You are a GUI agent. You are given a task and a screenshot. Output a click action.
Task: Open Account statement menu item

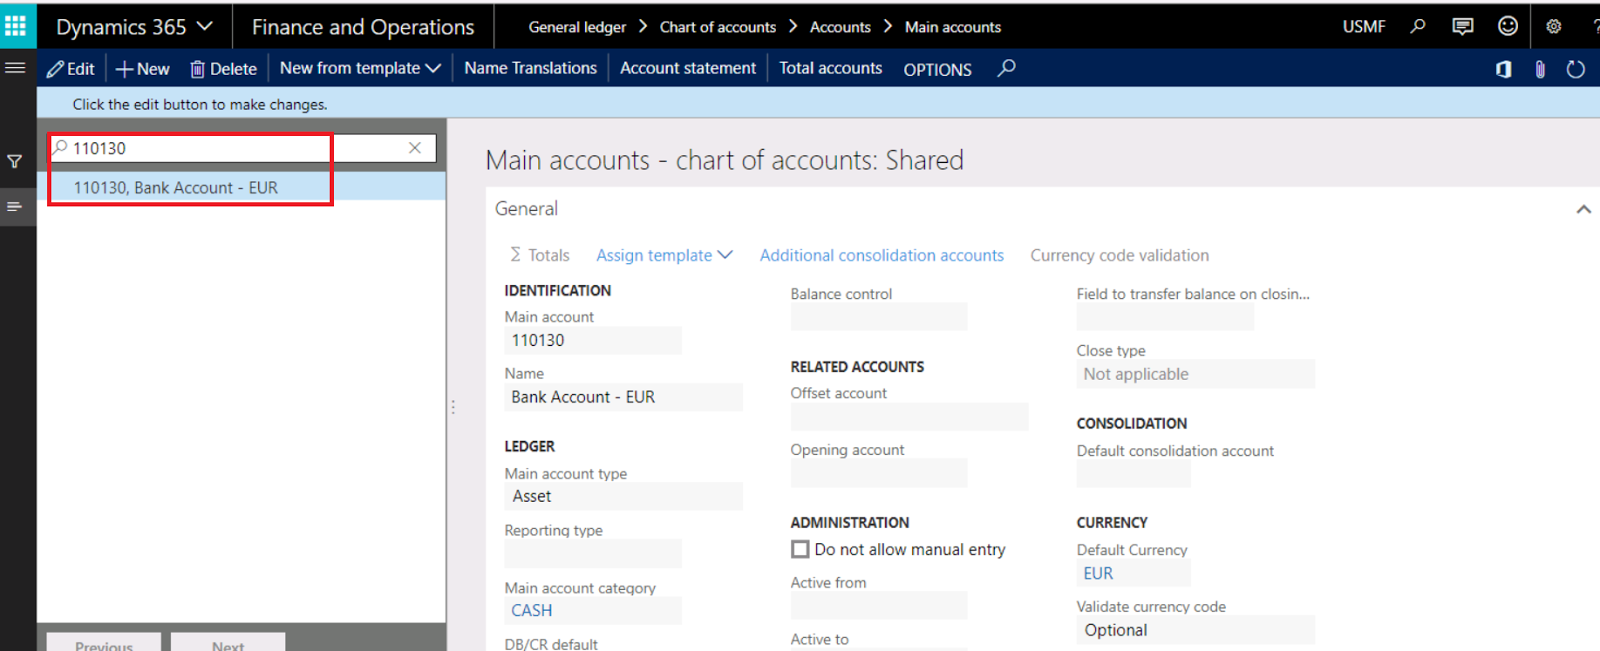688,68
